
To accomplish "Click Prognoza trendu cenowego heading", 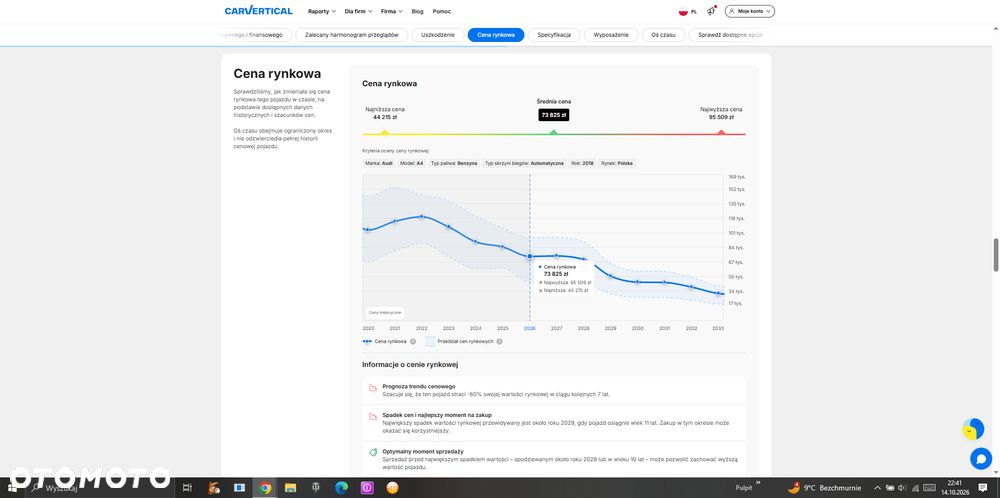I will tap(418, 386).
